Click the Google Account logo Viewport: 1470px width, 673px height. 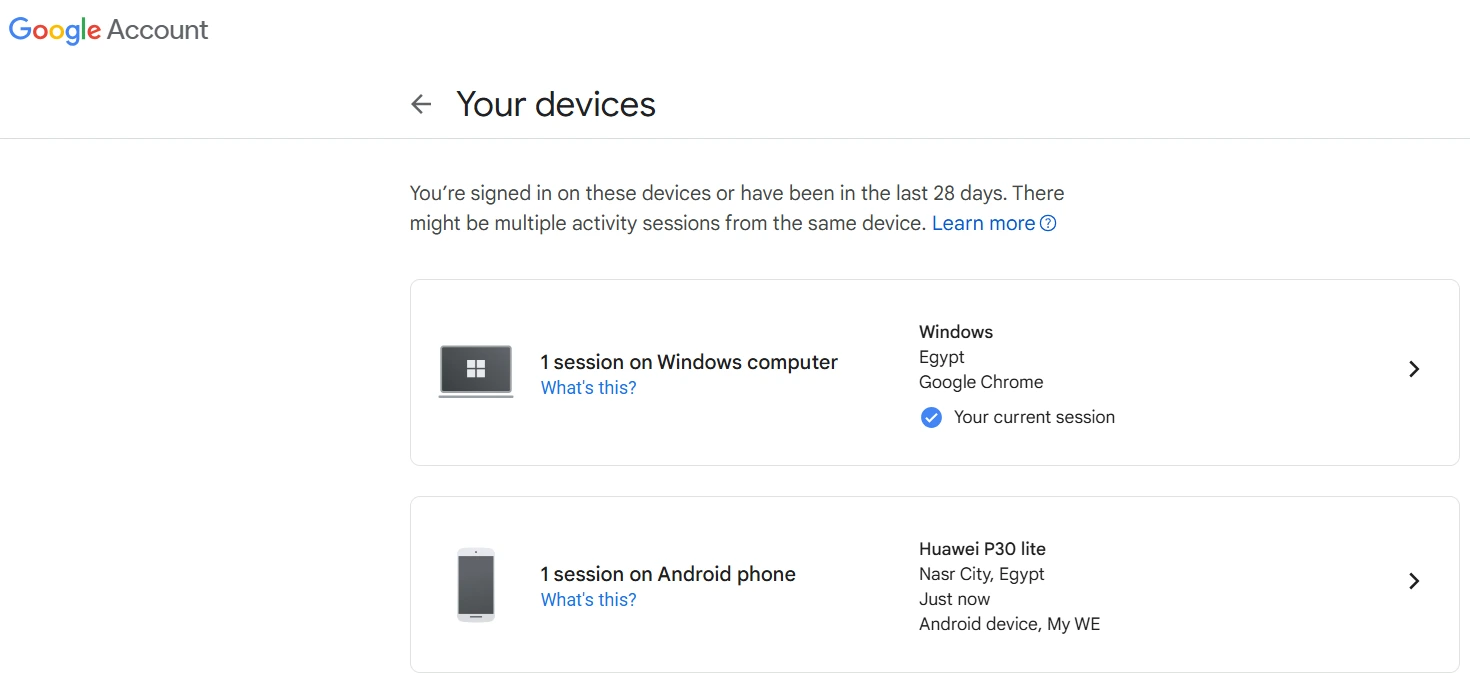click(x=109, y=30)
